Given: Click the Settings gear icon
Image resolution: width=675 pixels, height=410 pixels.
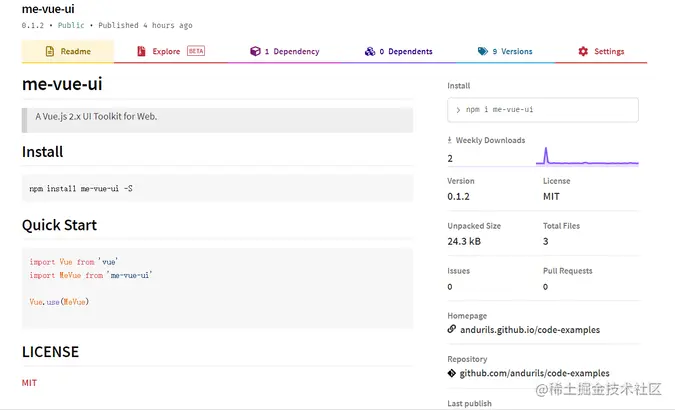Looking at the screenshot, I should [x=583, y=51].
